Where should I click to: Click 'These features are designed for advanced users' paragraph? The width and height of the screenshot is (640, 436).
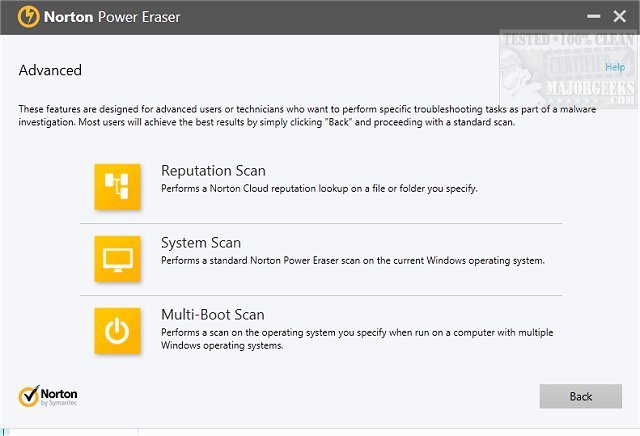307,116
